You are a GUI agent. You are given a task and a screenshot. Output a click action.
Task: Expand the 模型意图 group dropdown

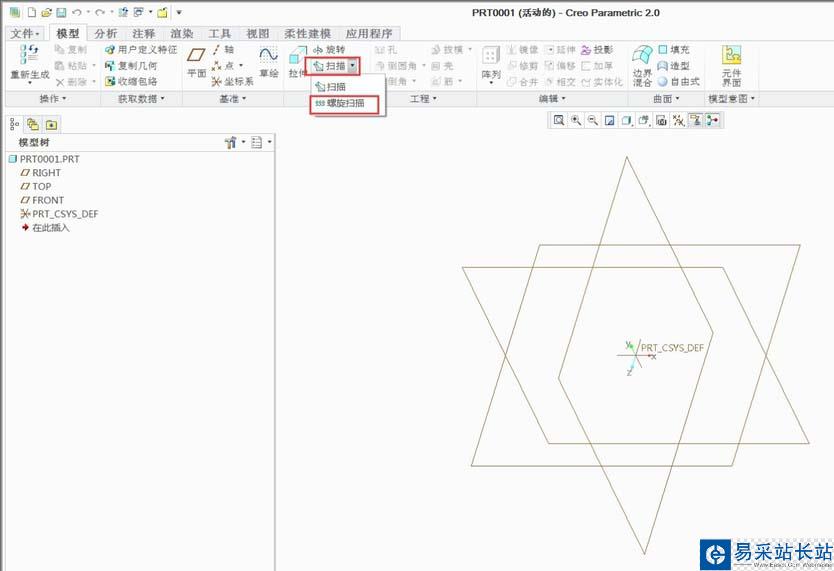(x=732, y=98)
